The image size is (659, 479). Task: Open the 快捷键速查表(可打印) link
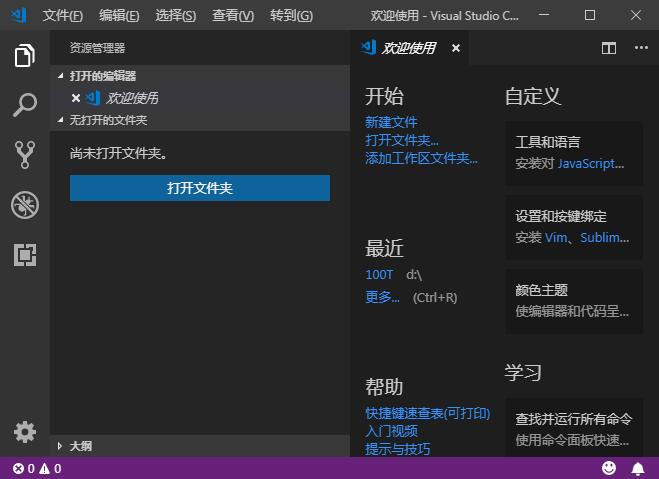(x=427, y=413)
